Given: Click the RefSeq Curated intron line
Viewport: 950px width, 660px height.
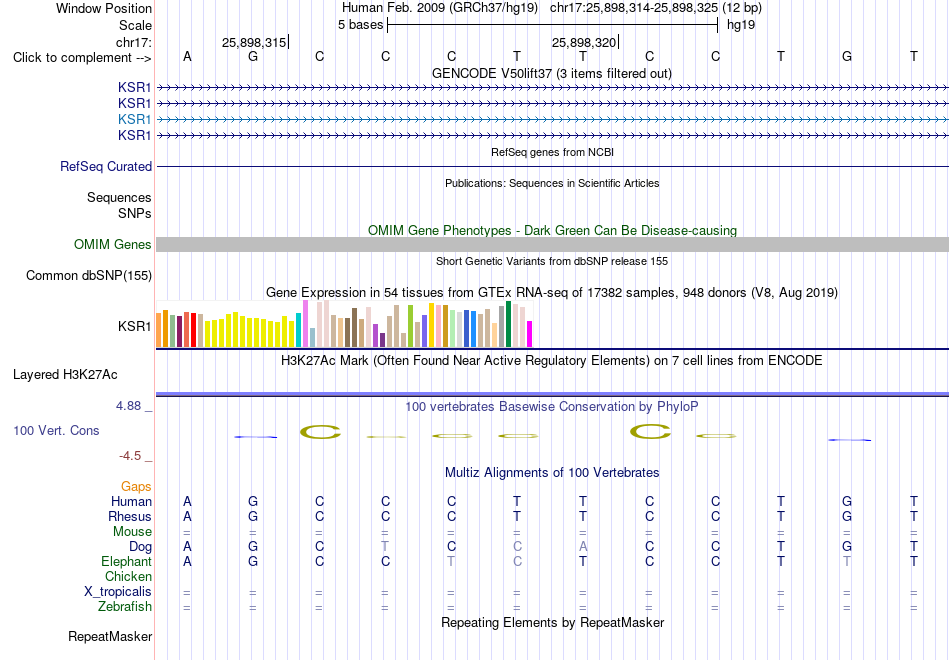Looking at the screenshot, I should 552,167.
